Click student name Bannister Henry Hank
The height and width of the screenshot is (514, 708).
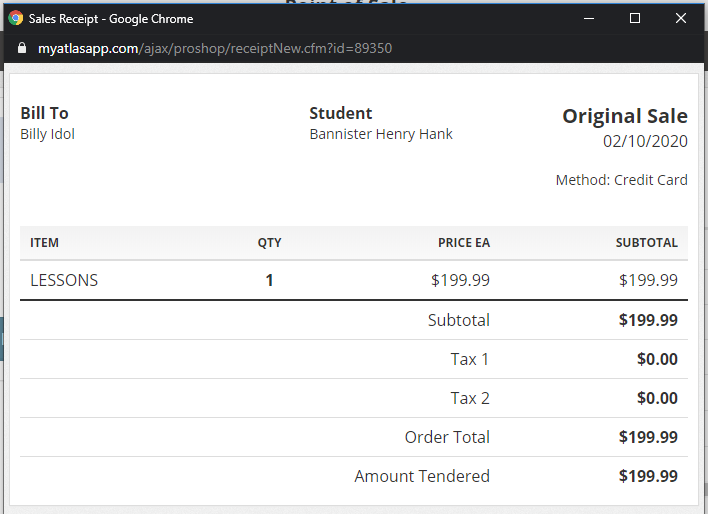pos(380,134)
